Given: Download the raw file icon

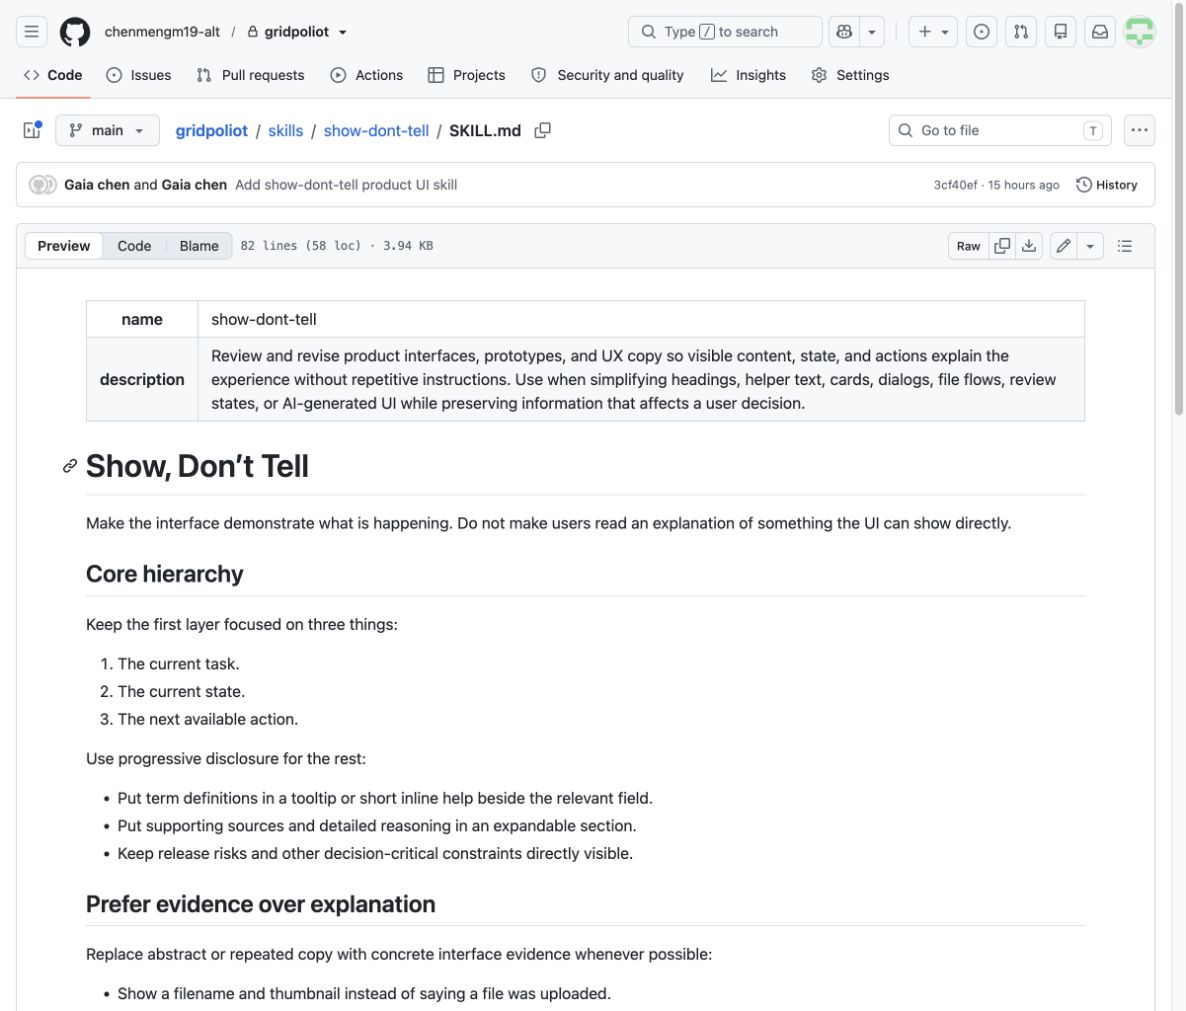Looking at the screenshot, I should point(1029,246).
